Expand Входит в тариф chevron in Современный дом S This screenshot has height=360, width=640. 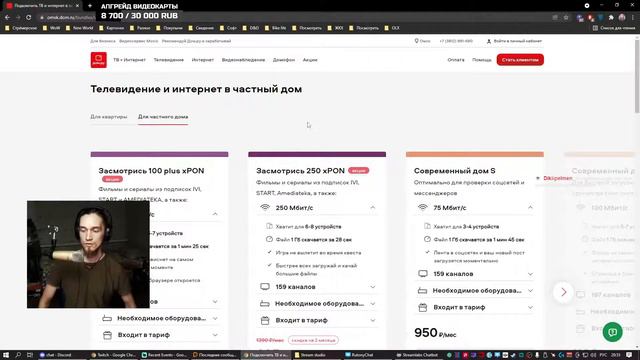(x=530, y=307)
